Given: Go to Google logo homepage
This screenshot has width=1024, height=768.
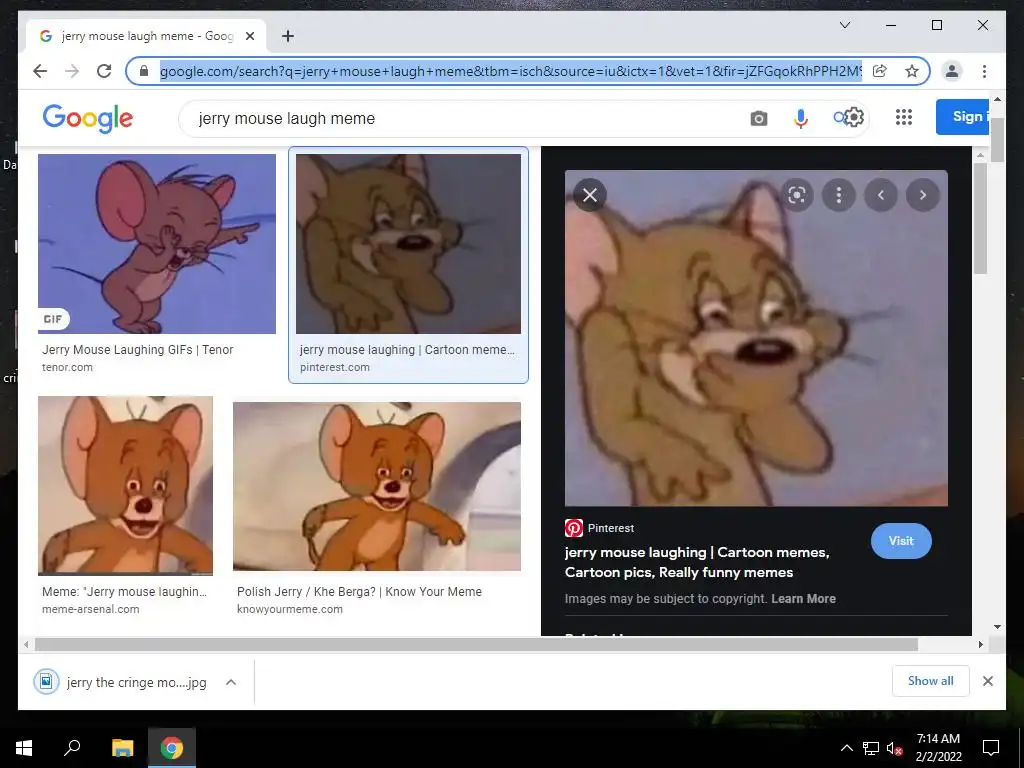Looking at the screenshot, I should [x=88, y=118].
